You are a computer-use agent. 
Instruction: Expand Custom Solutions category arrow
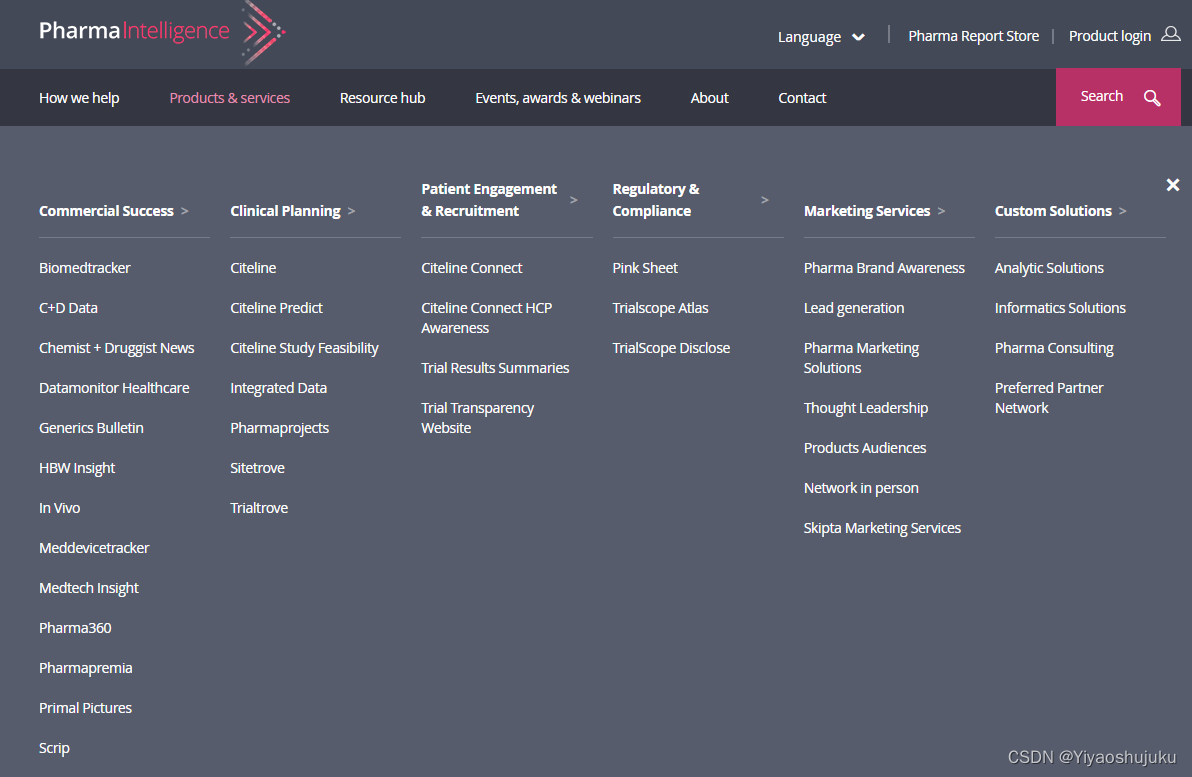(x=1123, y=211)
